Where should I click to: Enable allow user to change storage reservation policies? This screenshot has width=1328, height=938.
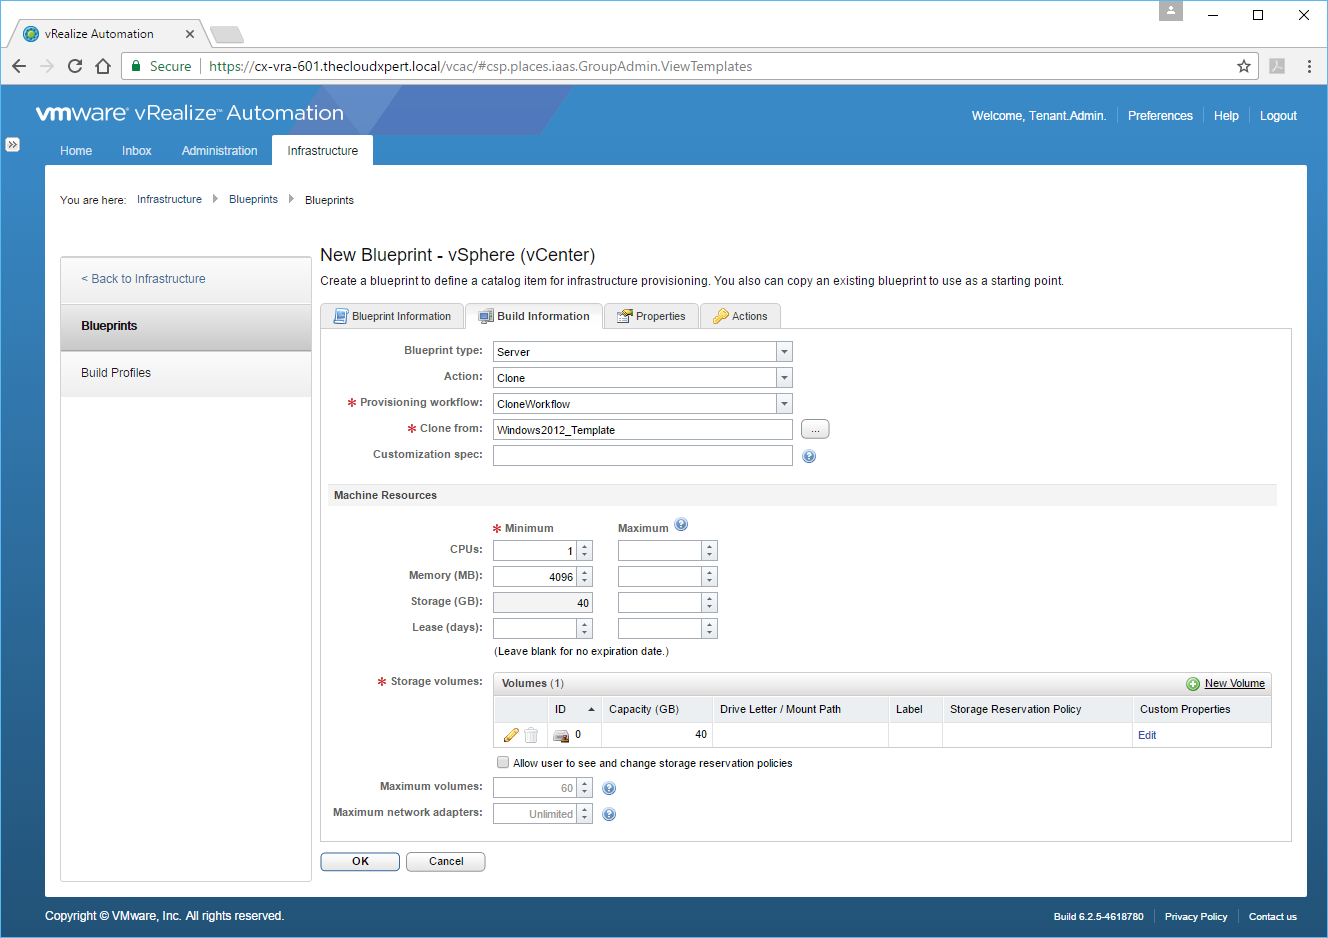(503, 762)
